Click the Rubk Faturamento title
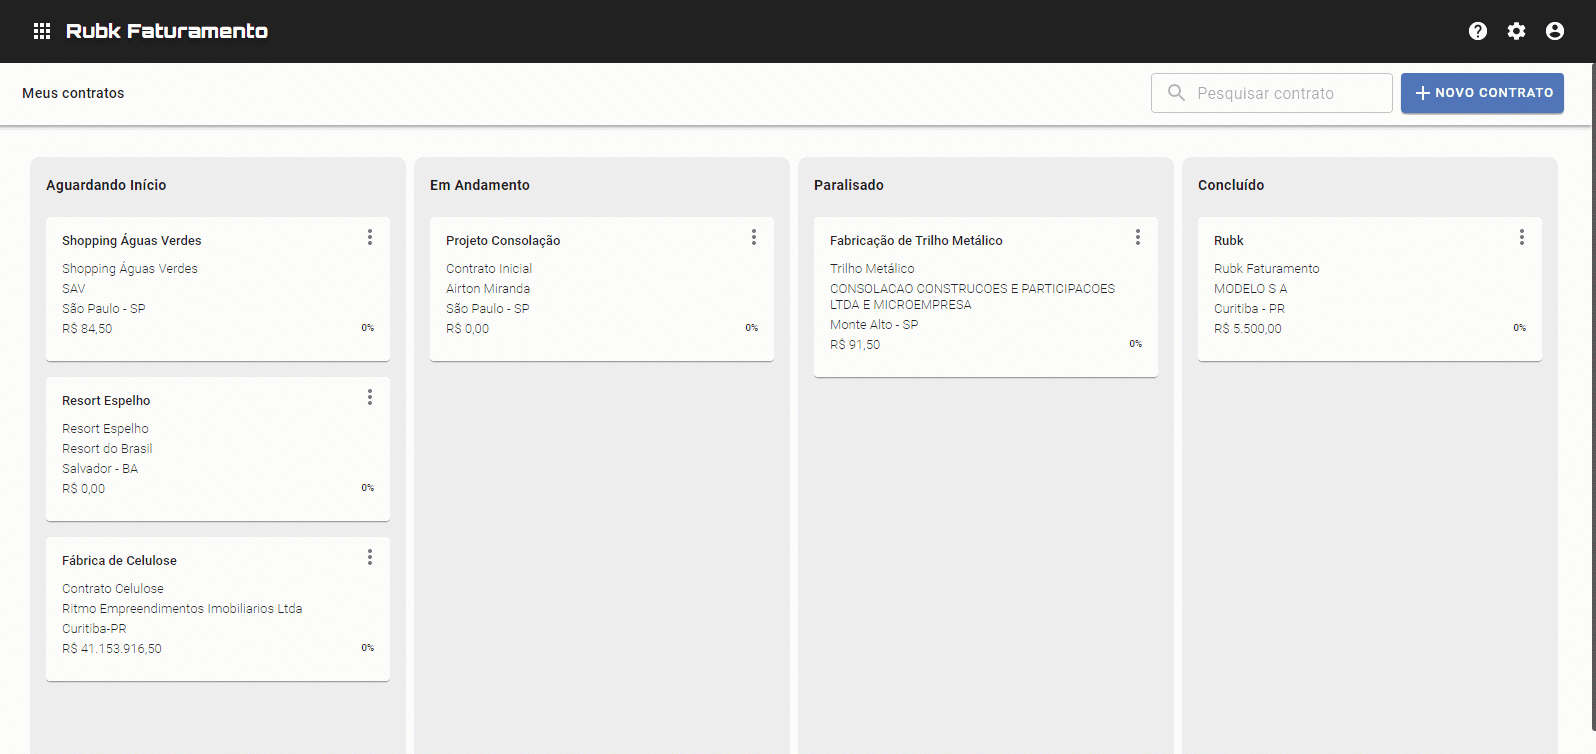1596x754 pixels. [167, 31]
